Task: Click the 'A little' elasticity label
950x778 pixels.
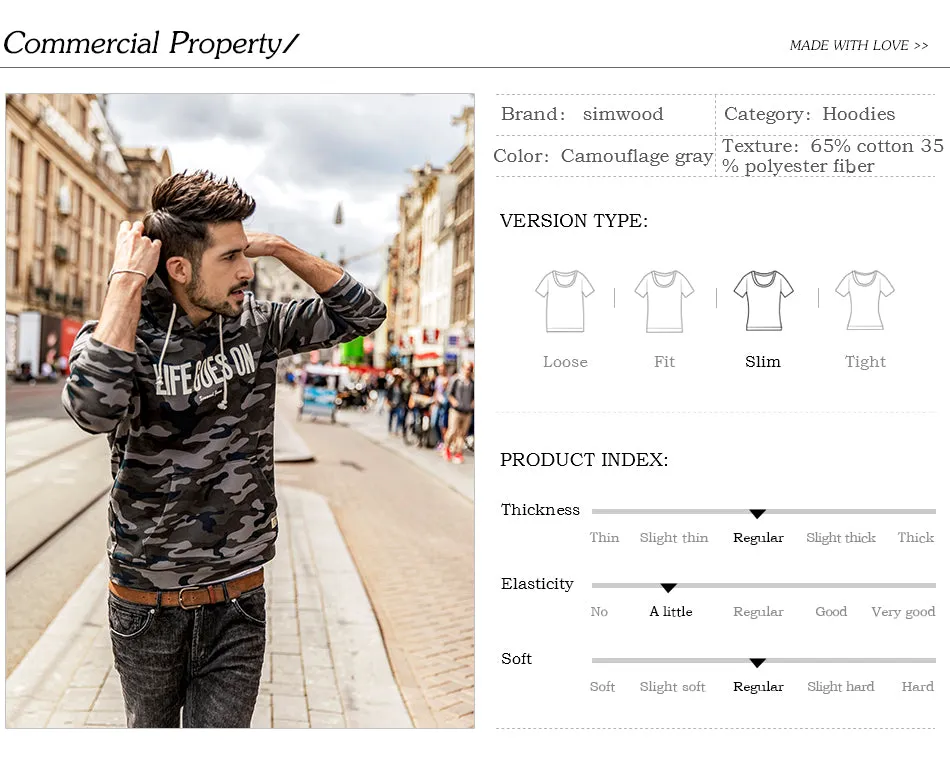Action: [x=671, y=611]
